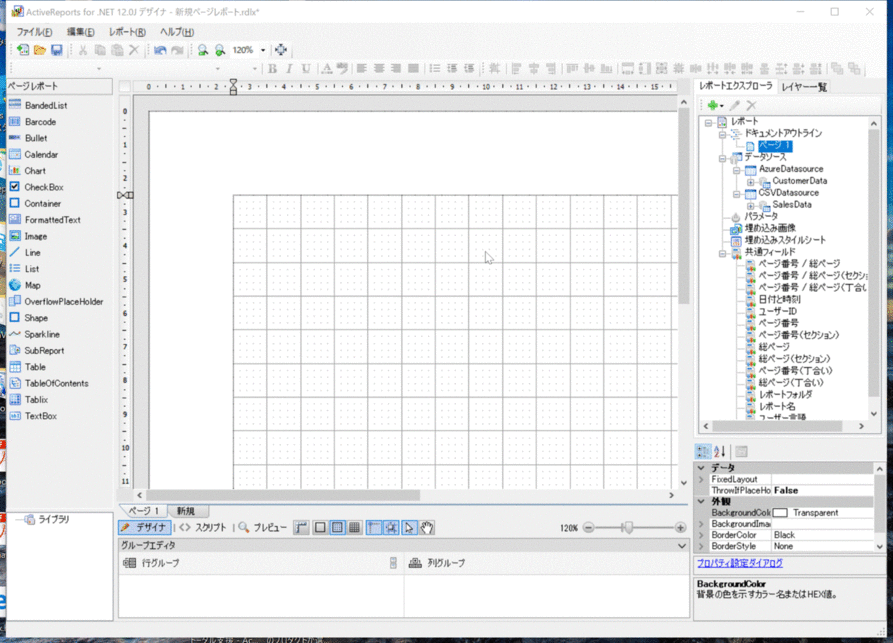
Task: Click the designer horizontal scrollbar thumb
Action: click(283, 495)
